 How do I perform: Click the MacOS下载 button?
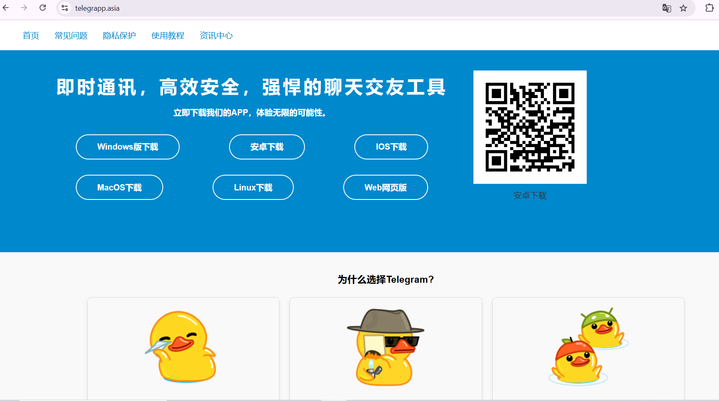pos(119,187)
